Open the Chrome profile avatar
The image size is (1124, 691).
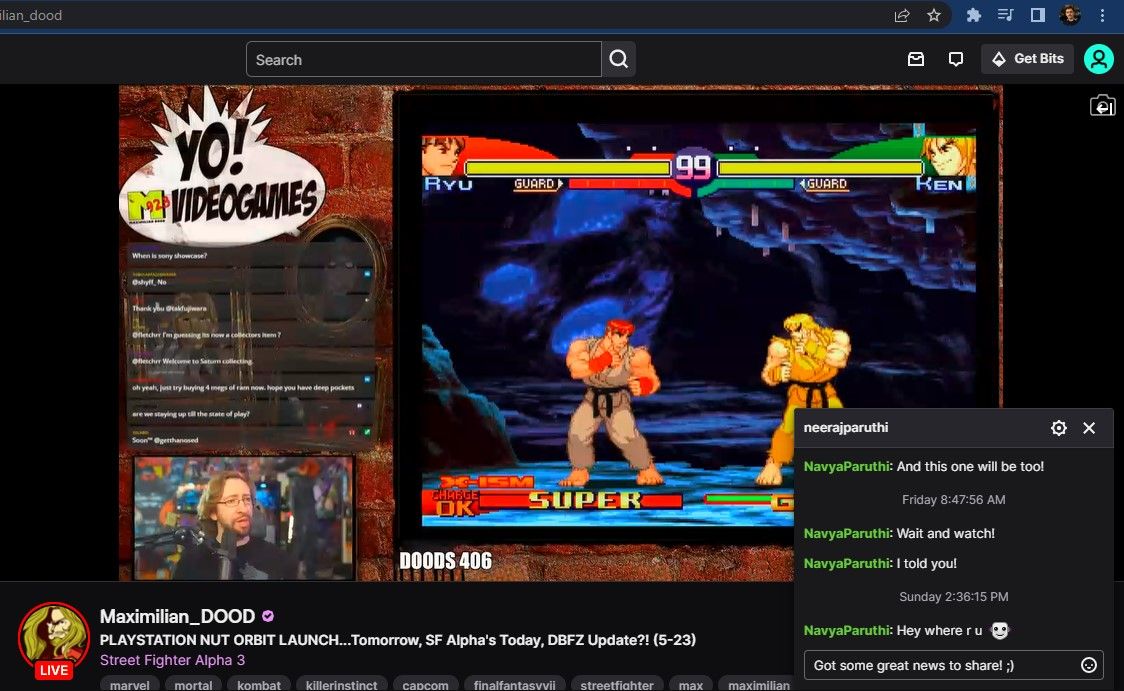1070,15
